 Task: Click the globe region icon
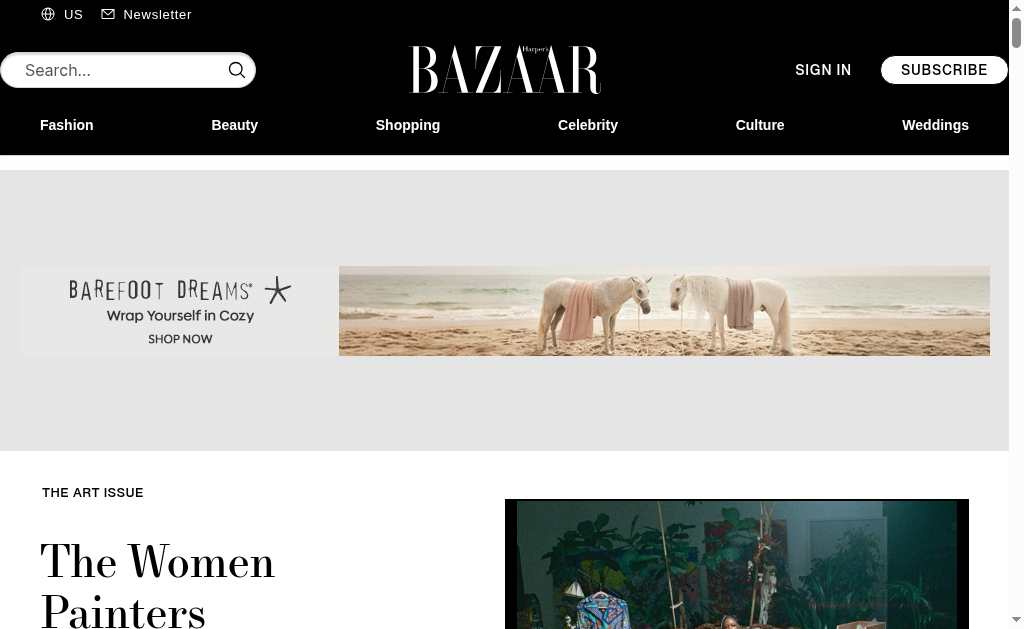pyautogui.click(x=48, y=14)
